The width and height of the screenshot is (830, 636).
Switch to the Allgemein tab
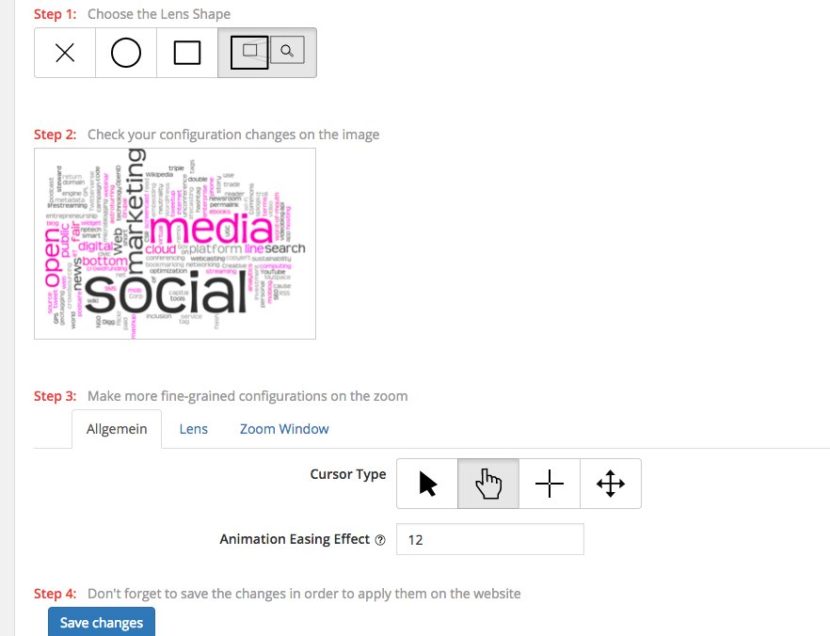[116, 429]
